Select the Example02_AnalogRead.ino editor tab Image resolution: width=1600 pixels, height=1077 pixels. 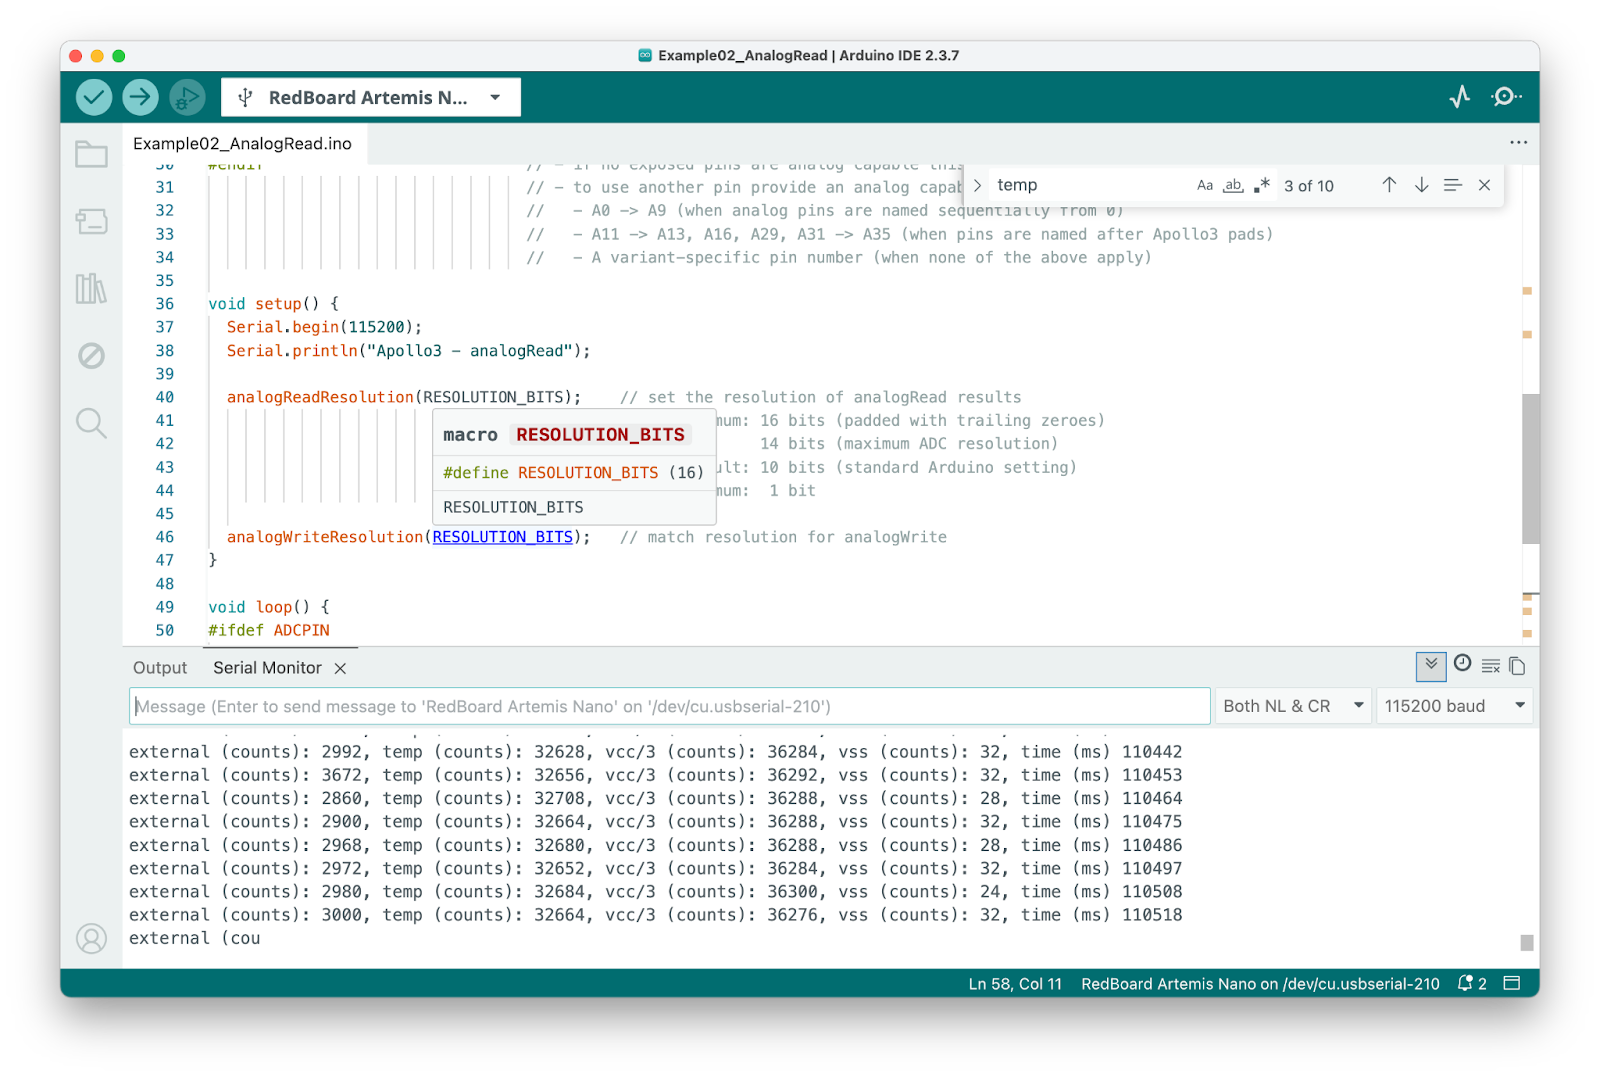(x=243, y=144)
